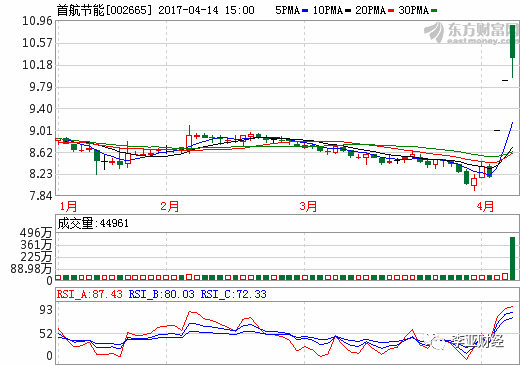This screenshot has width=520, height=365.
Task: Click the timestamp 2017-04-14 15:00
Action: click(x=206, y=10)
